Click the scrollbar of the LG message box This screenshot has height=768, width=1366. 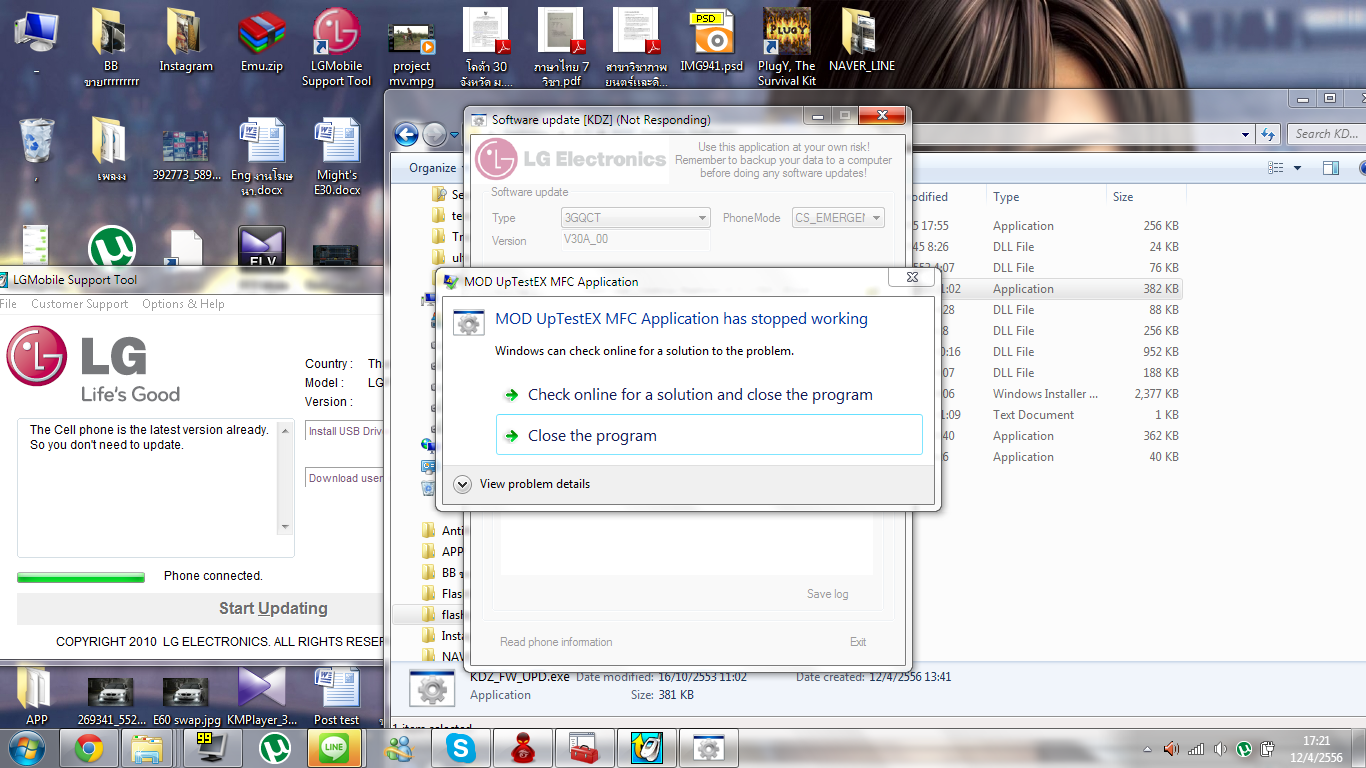[285, 478]
